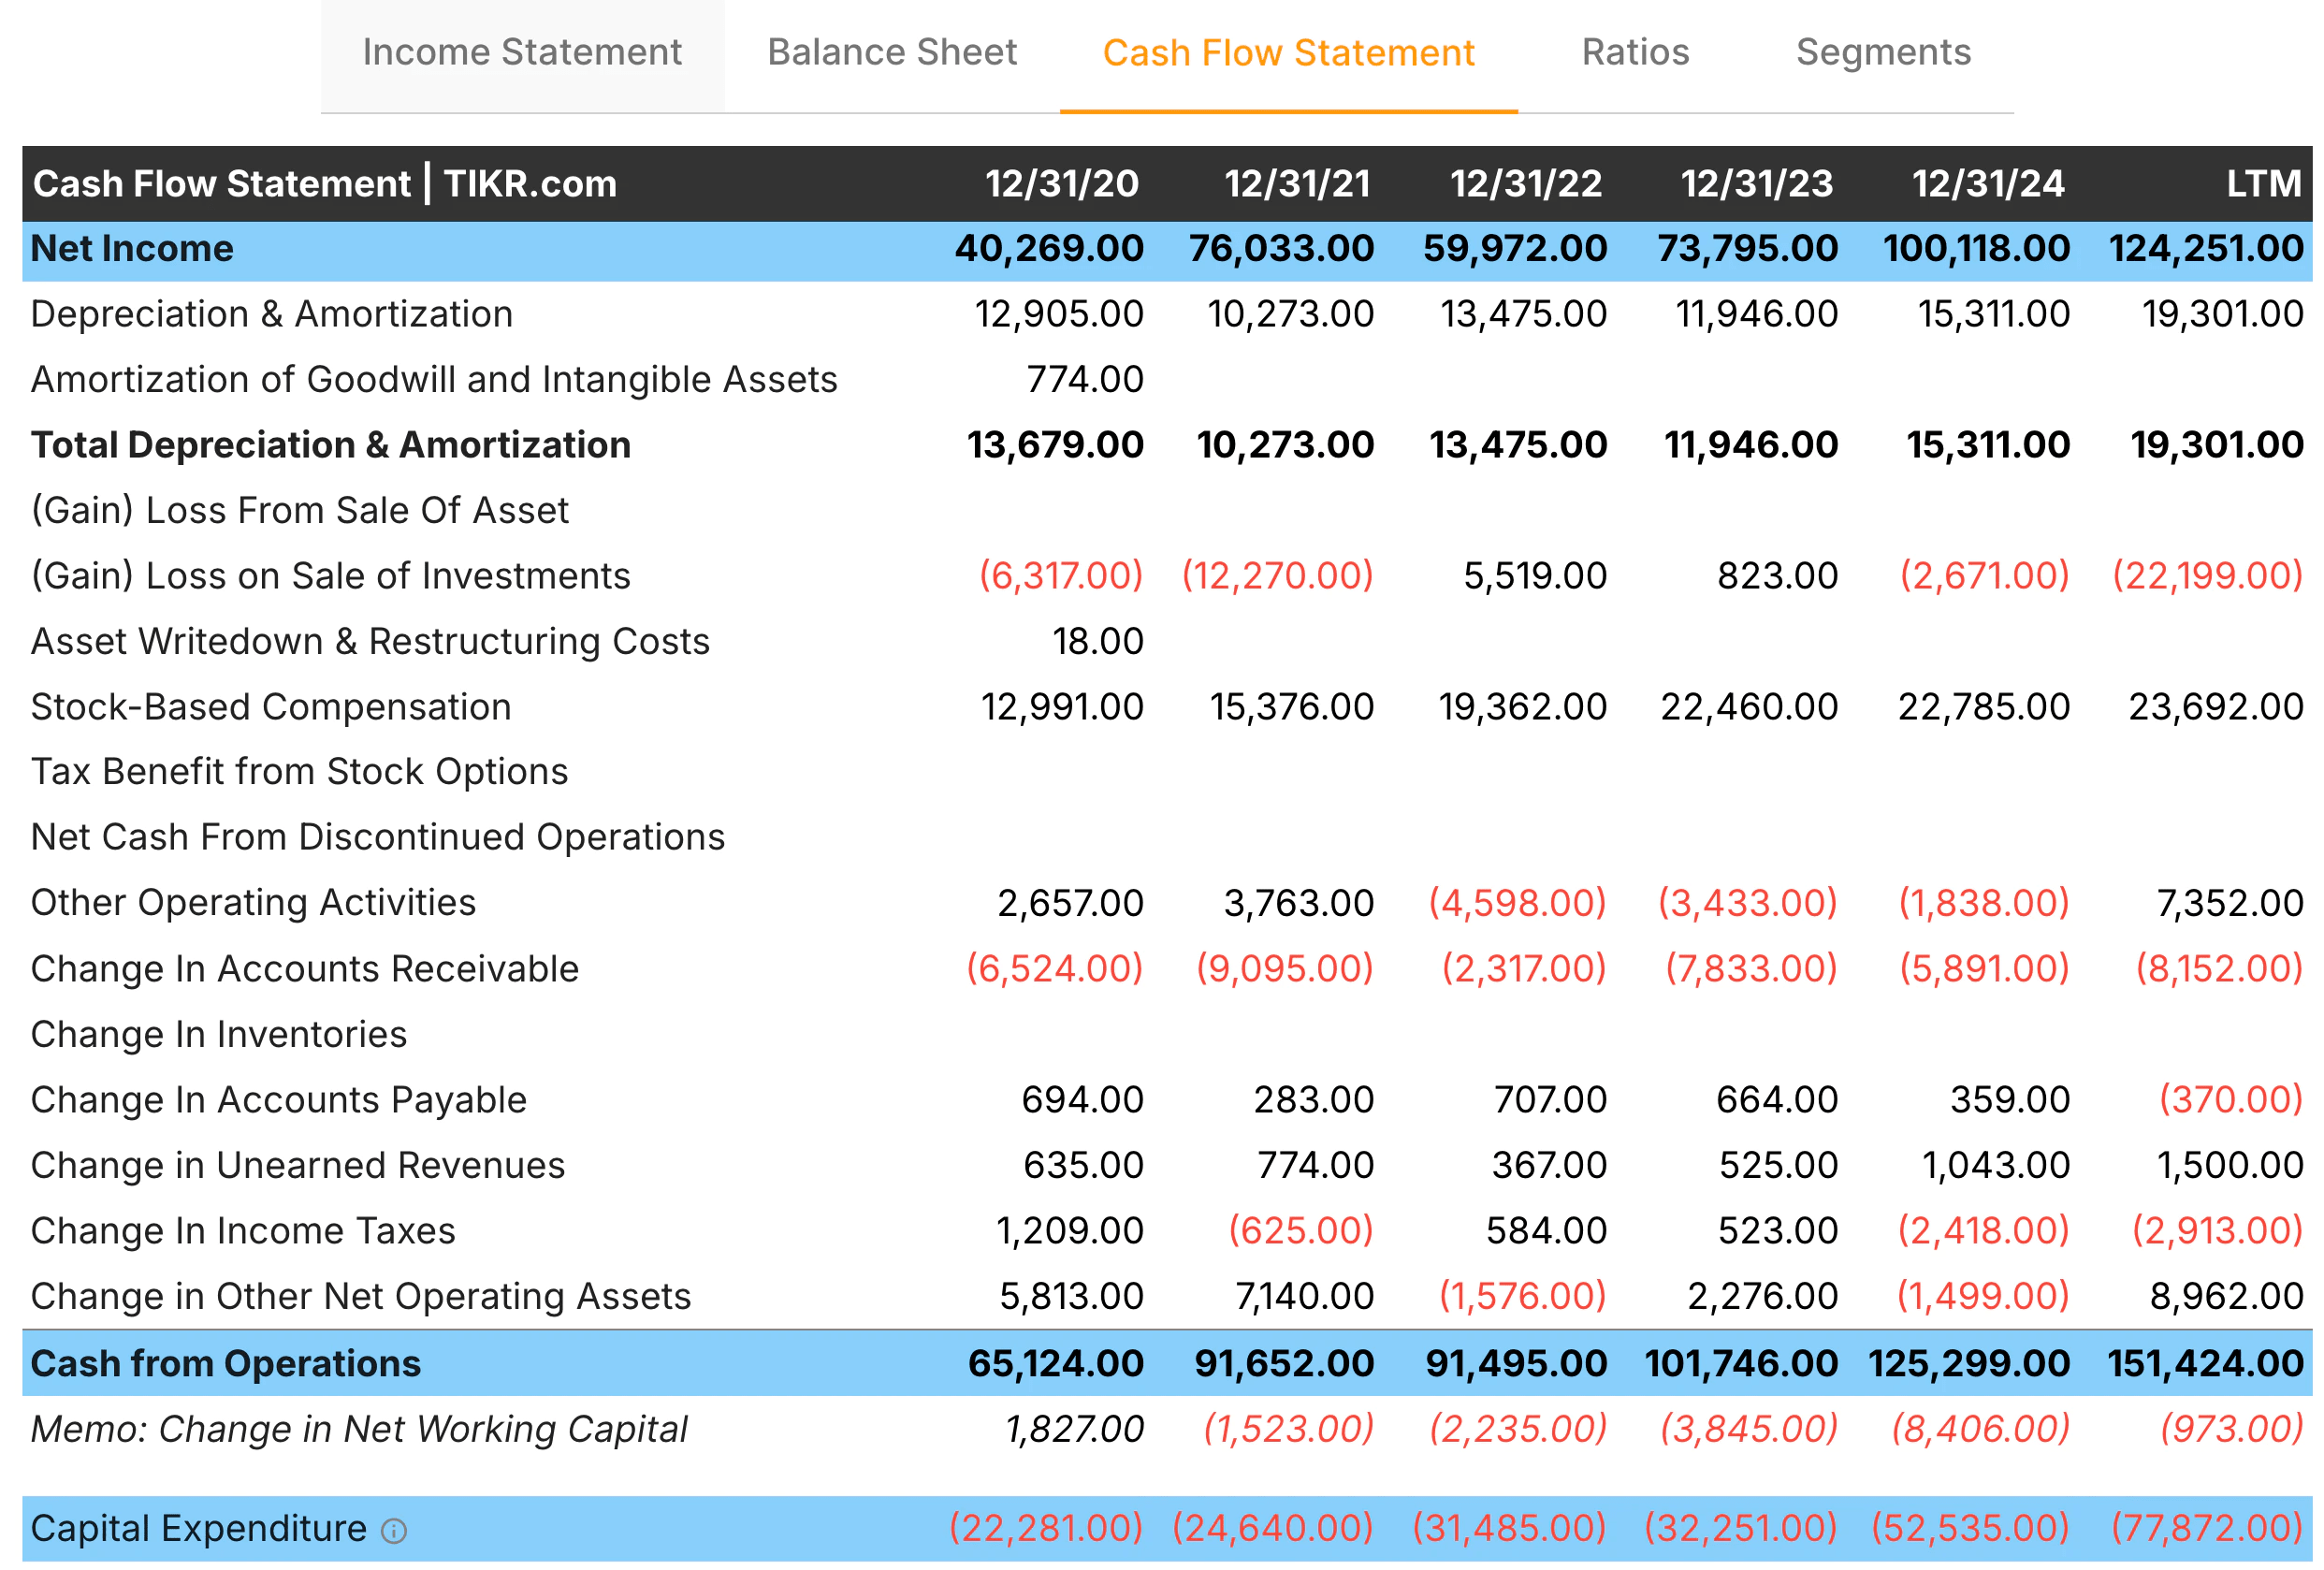Switch to the Income Statement tab
This screenshot has height=1570, width=2324.
tap(521, 52)
